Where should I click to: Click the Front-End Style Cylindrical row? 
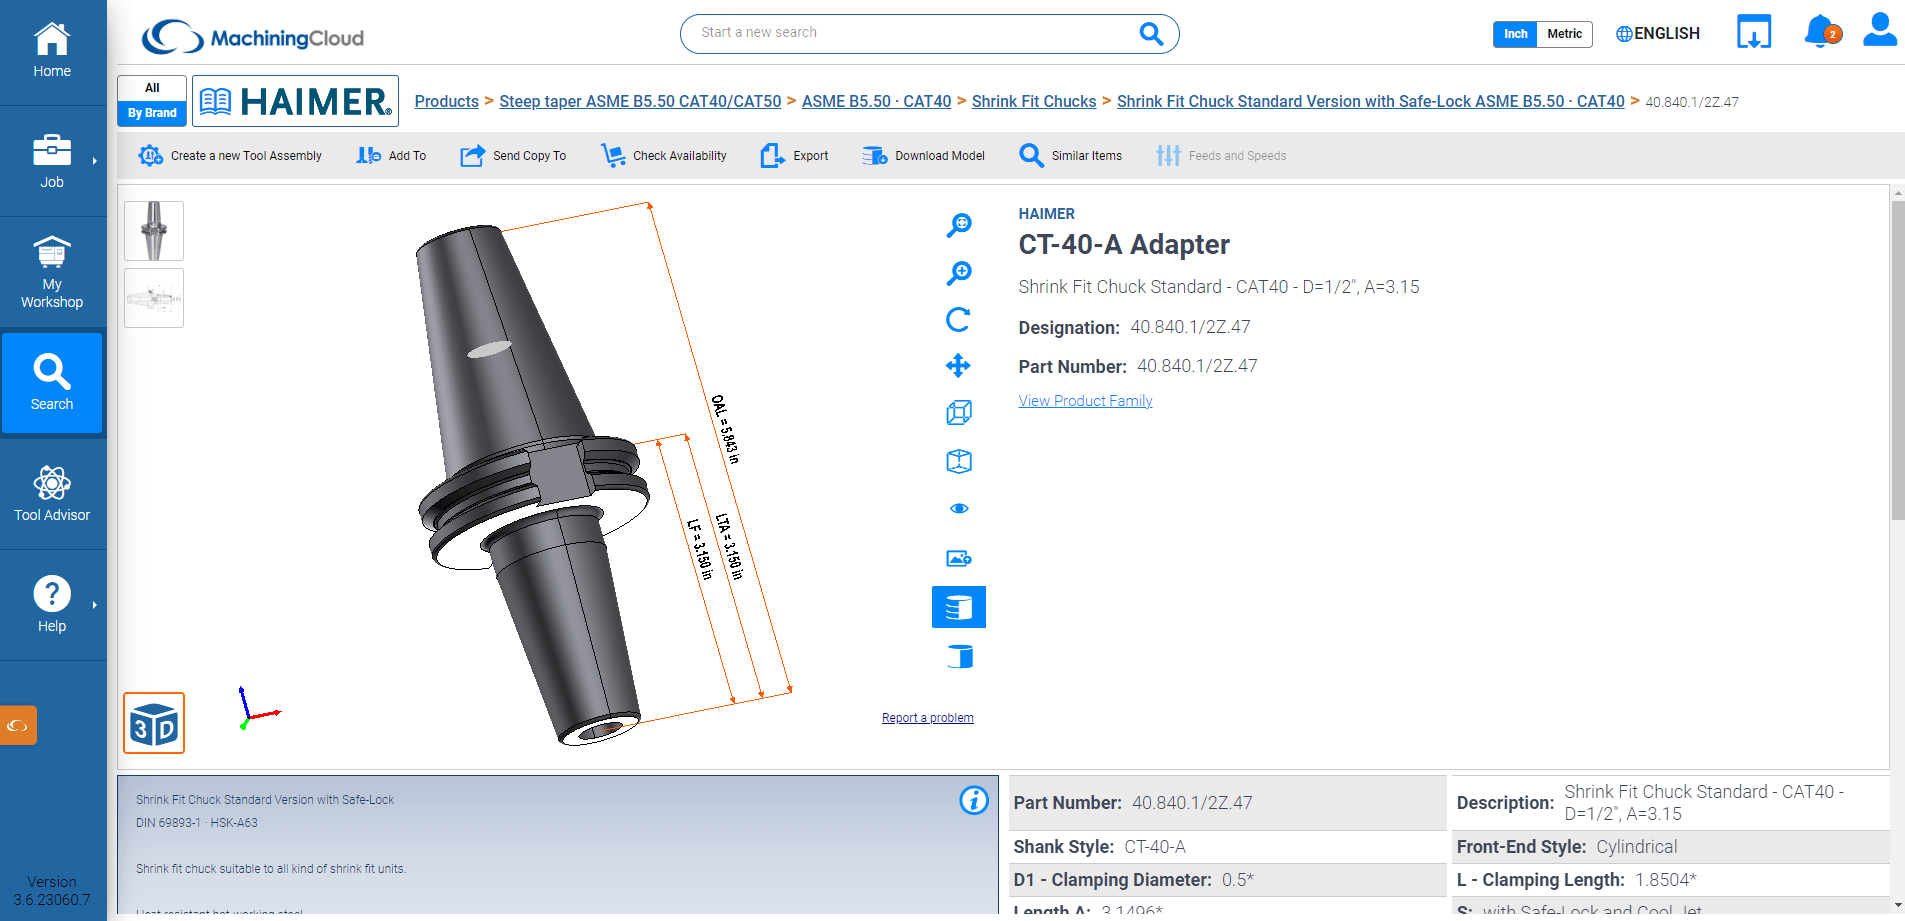(1670, 847)
